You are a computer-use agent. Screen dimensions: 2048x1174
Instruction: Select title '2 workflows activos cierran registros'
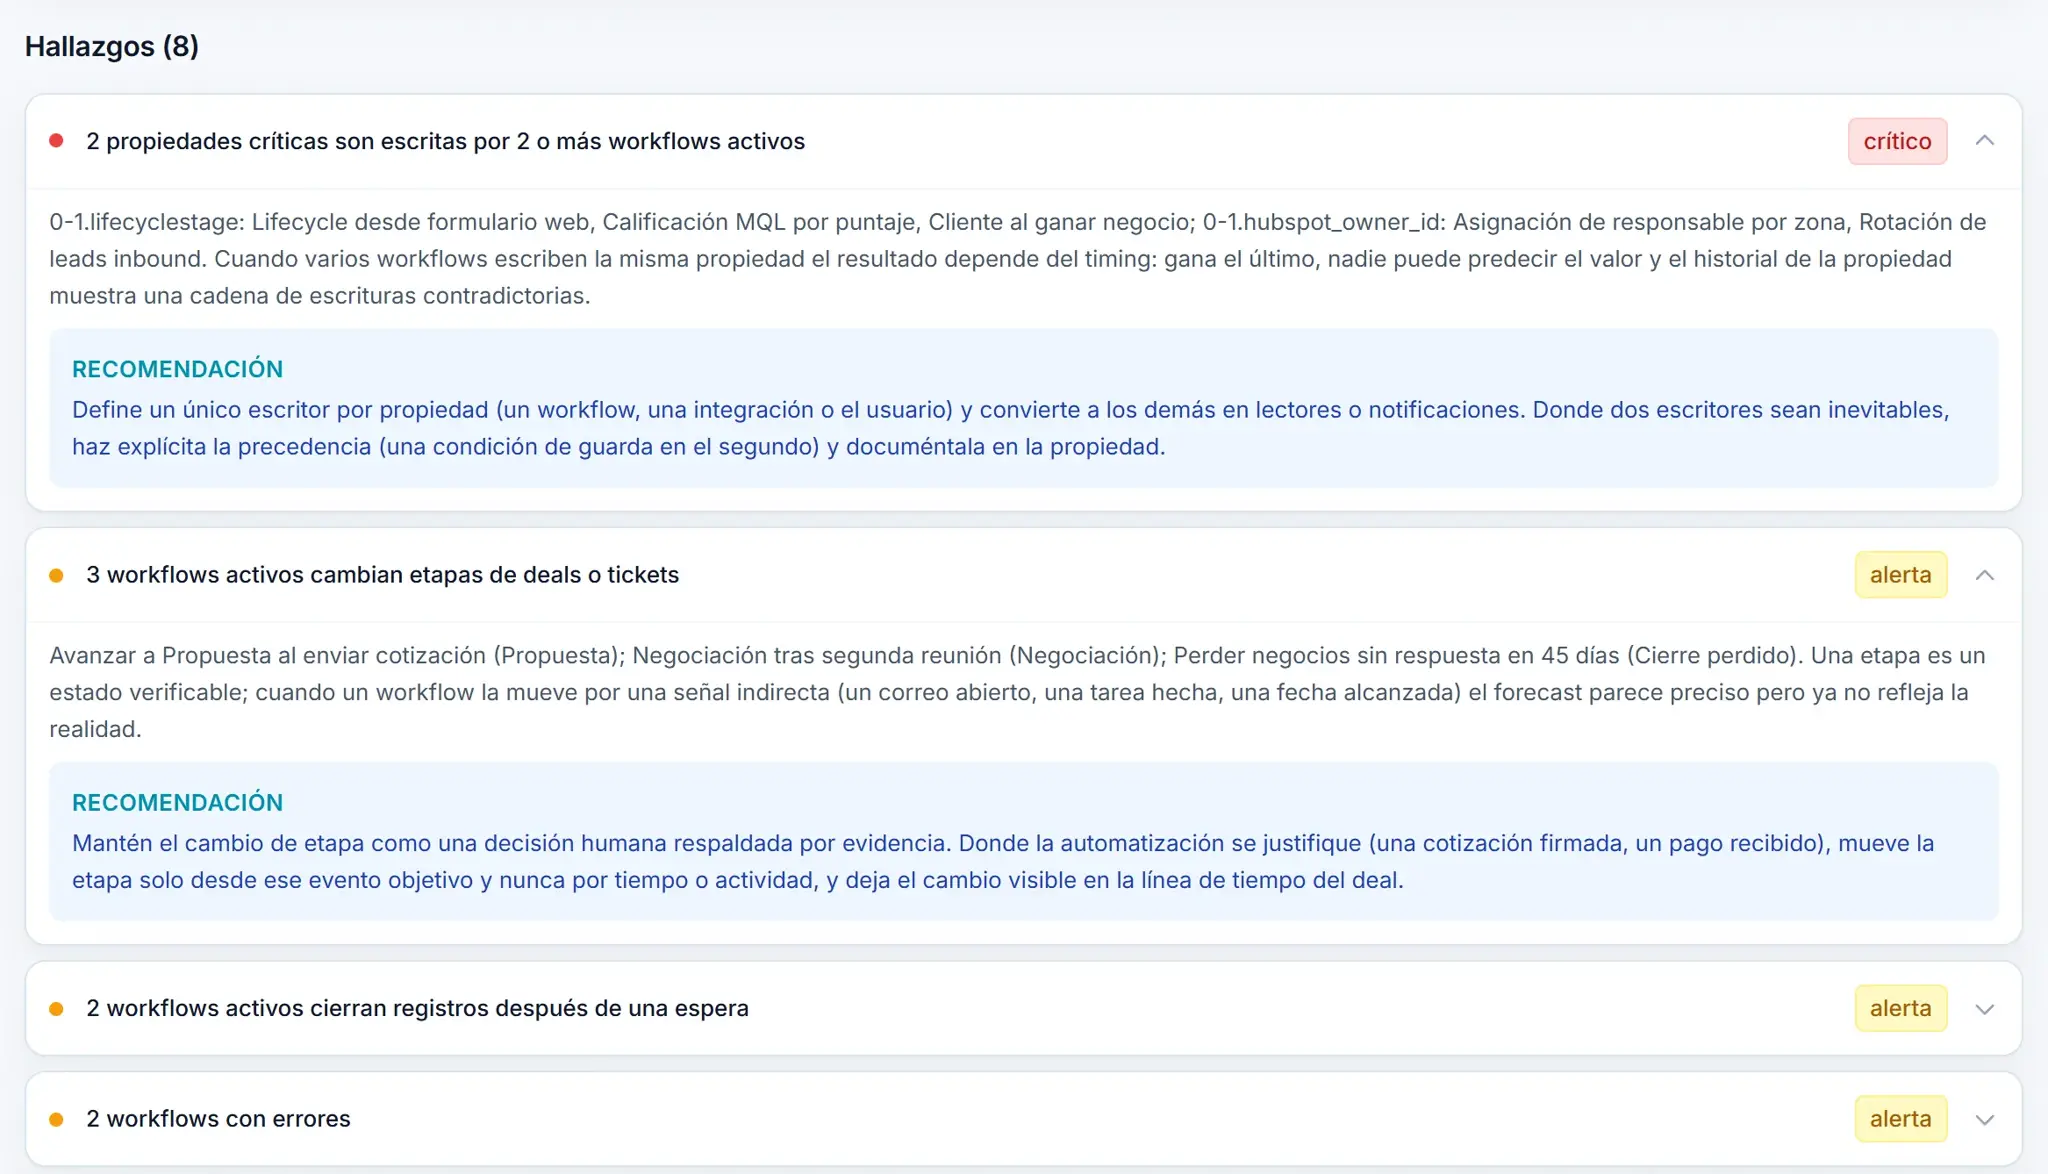coord(417,1008)
